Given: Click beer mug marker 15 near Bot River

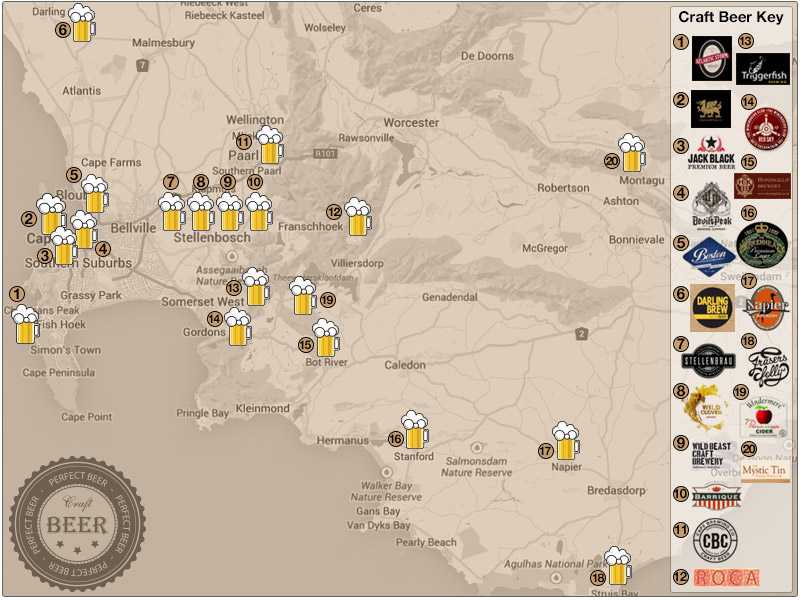Looking at the screenshot, I should click(x=327, y=339).
